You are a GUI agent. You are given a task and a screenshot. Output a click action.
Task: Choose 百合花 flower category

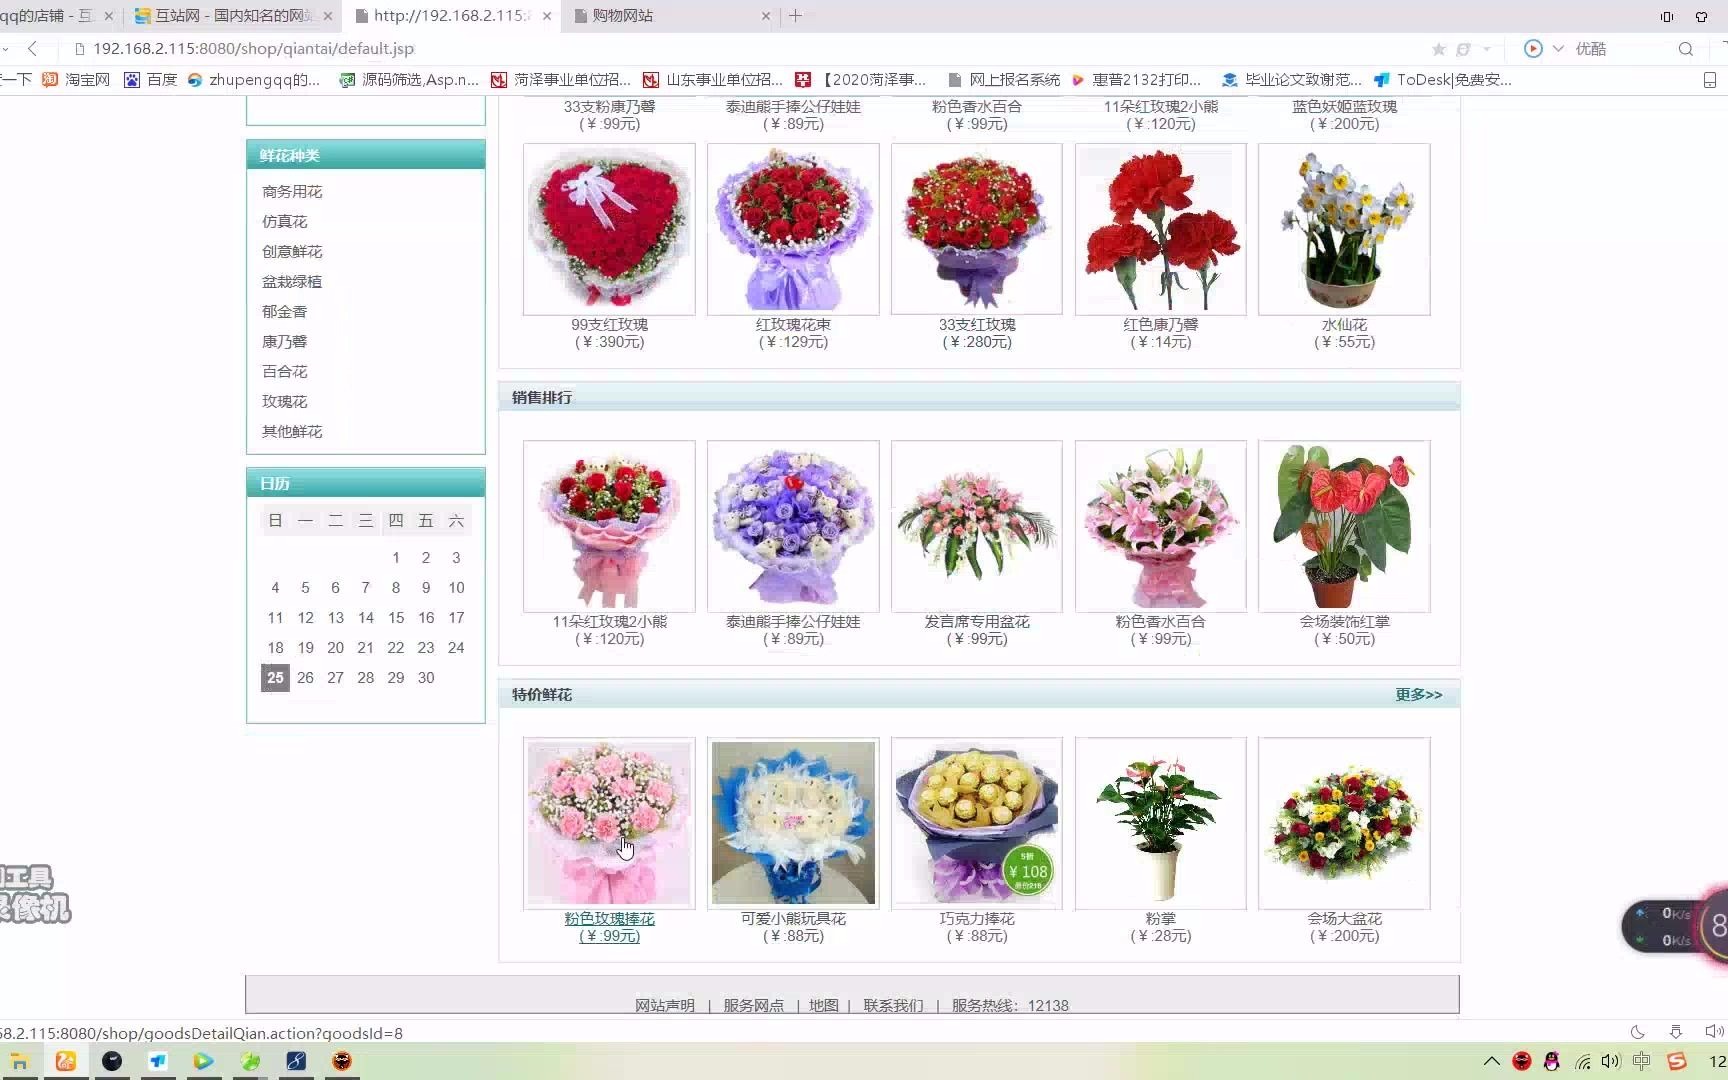click(x=284, y=372)
